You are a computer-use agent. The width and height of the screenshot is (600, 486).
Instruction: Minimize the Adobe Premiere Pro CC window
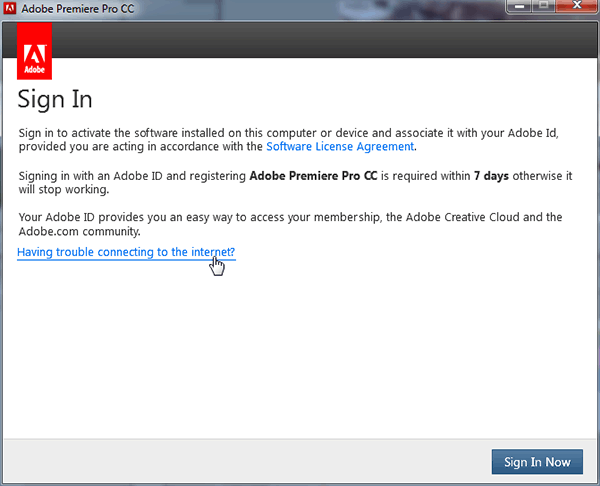pos(519,6)
